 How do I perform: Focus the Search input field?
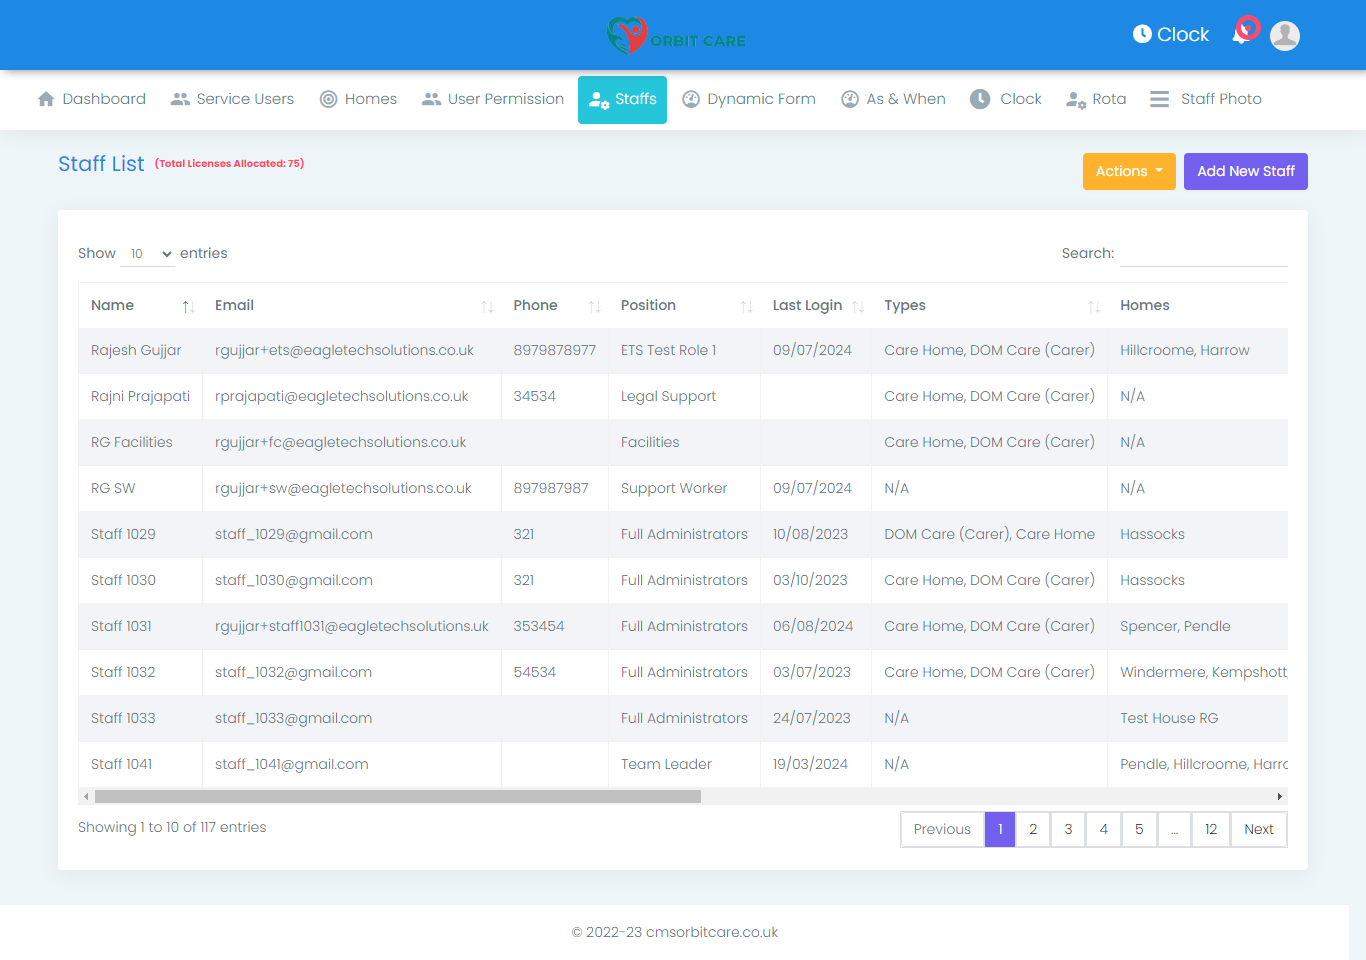(1203, 254)
